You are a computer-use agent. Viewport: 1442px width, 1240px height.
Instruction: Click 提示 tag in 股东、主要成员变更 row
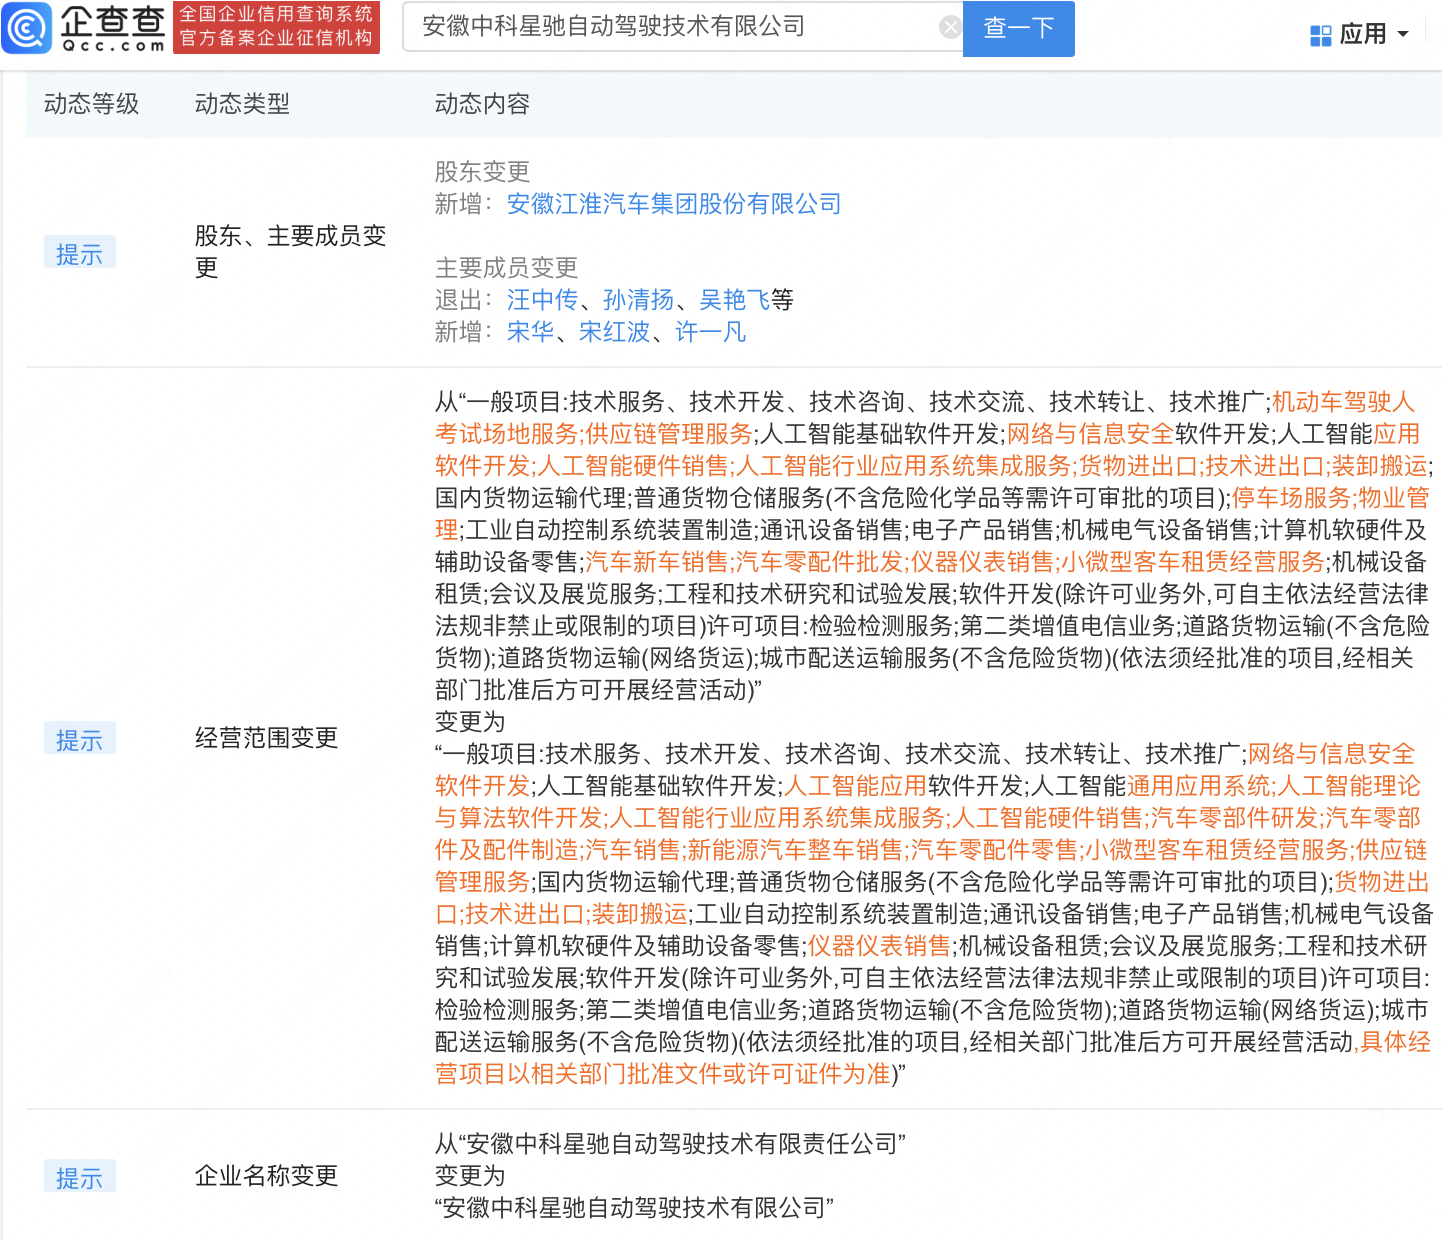[x=80, y=253]
